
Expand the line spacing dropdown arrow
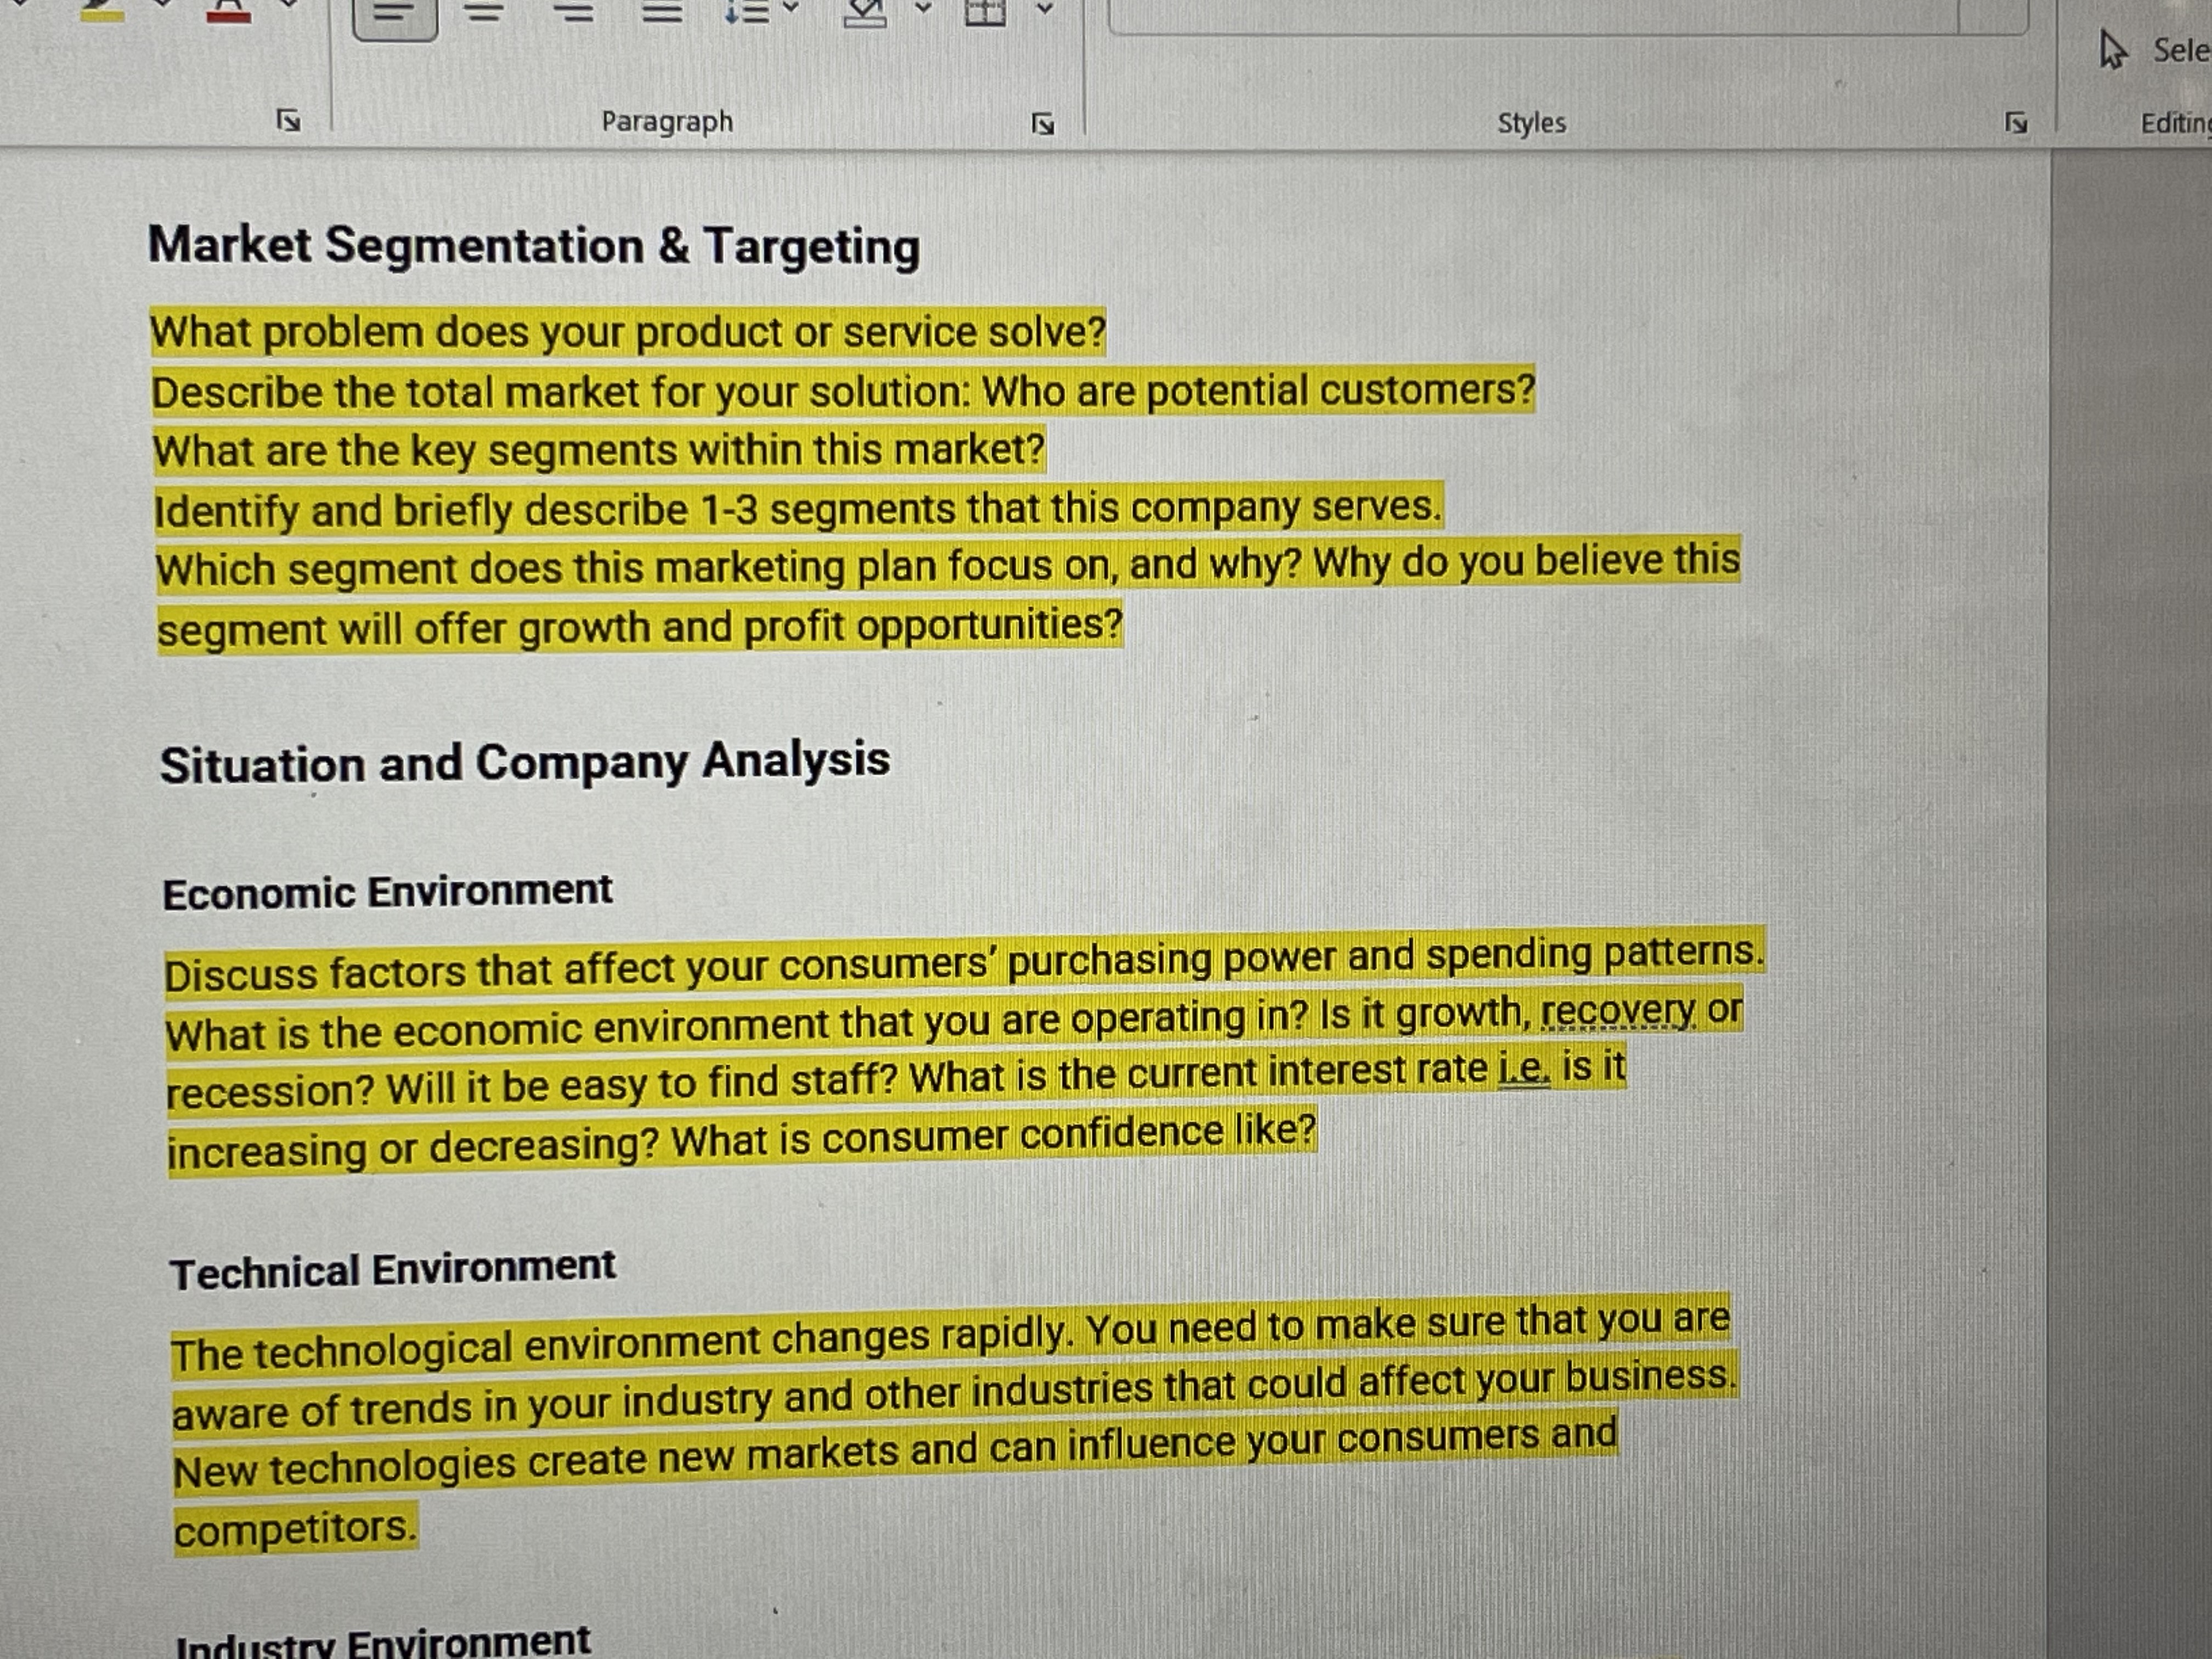pyautogui.click(x=791, y=8)
